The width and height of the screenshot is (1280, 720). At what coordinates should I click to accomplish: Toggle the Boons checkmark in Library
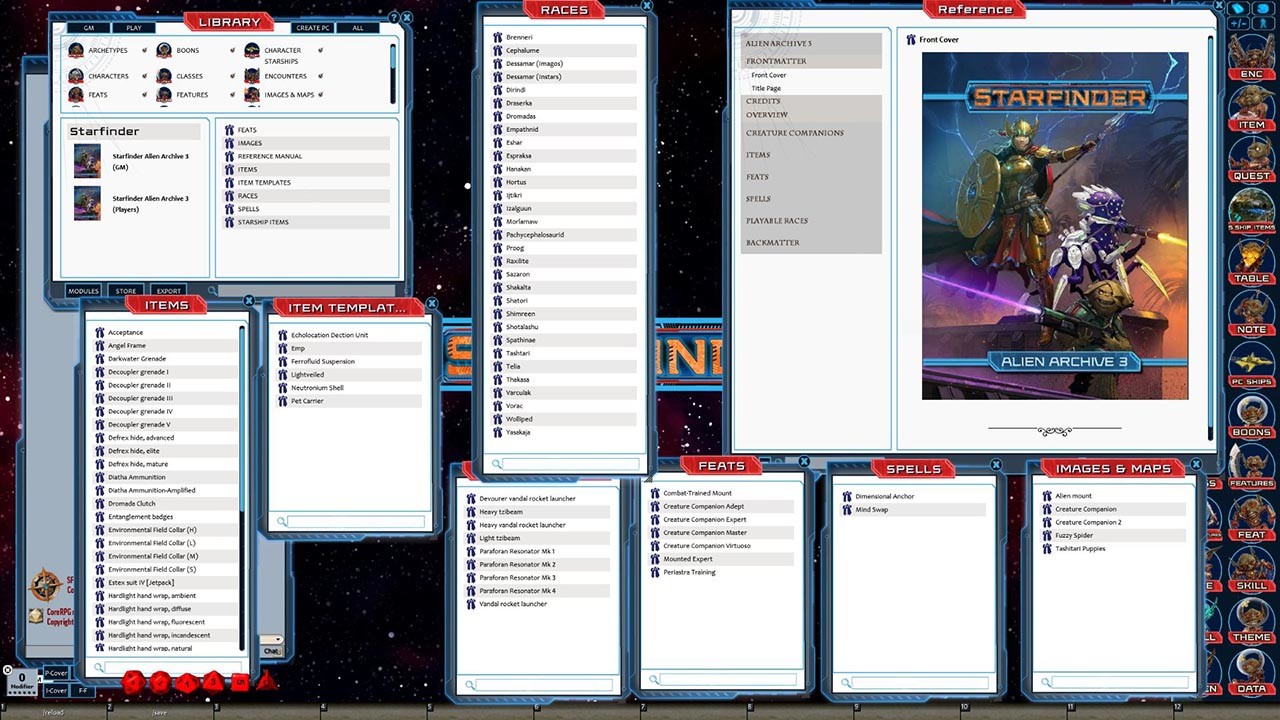pos(233,50)
